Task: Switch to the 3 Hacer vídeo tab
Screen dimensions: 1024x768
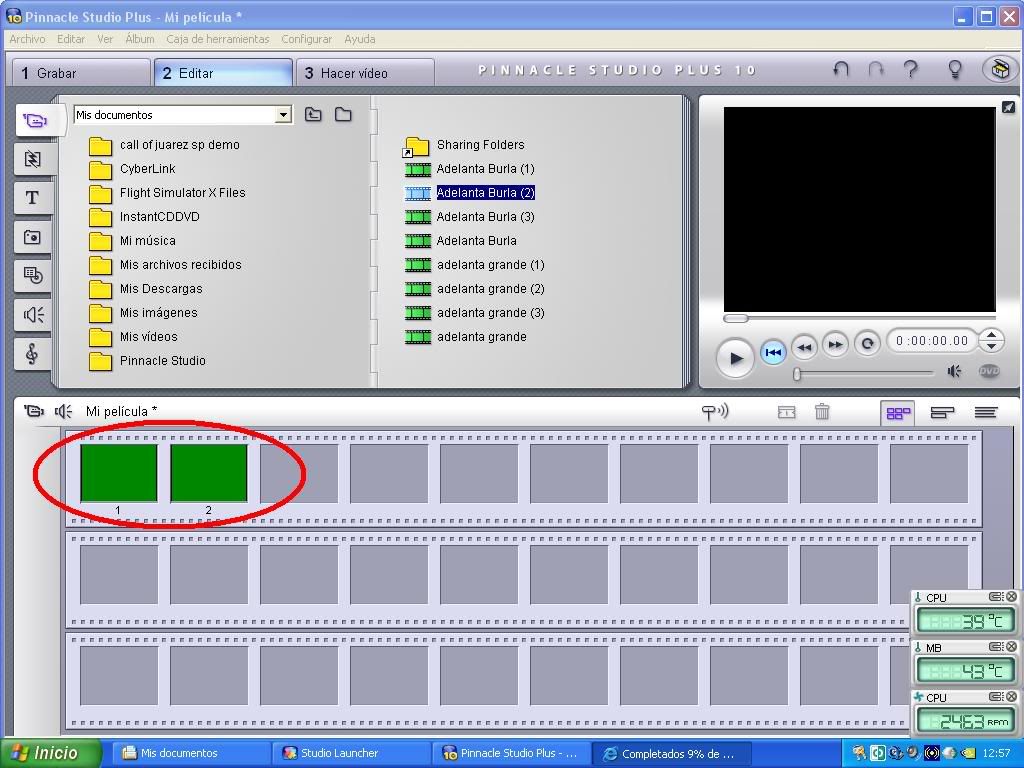Action: [365, 73]
